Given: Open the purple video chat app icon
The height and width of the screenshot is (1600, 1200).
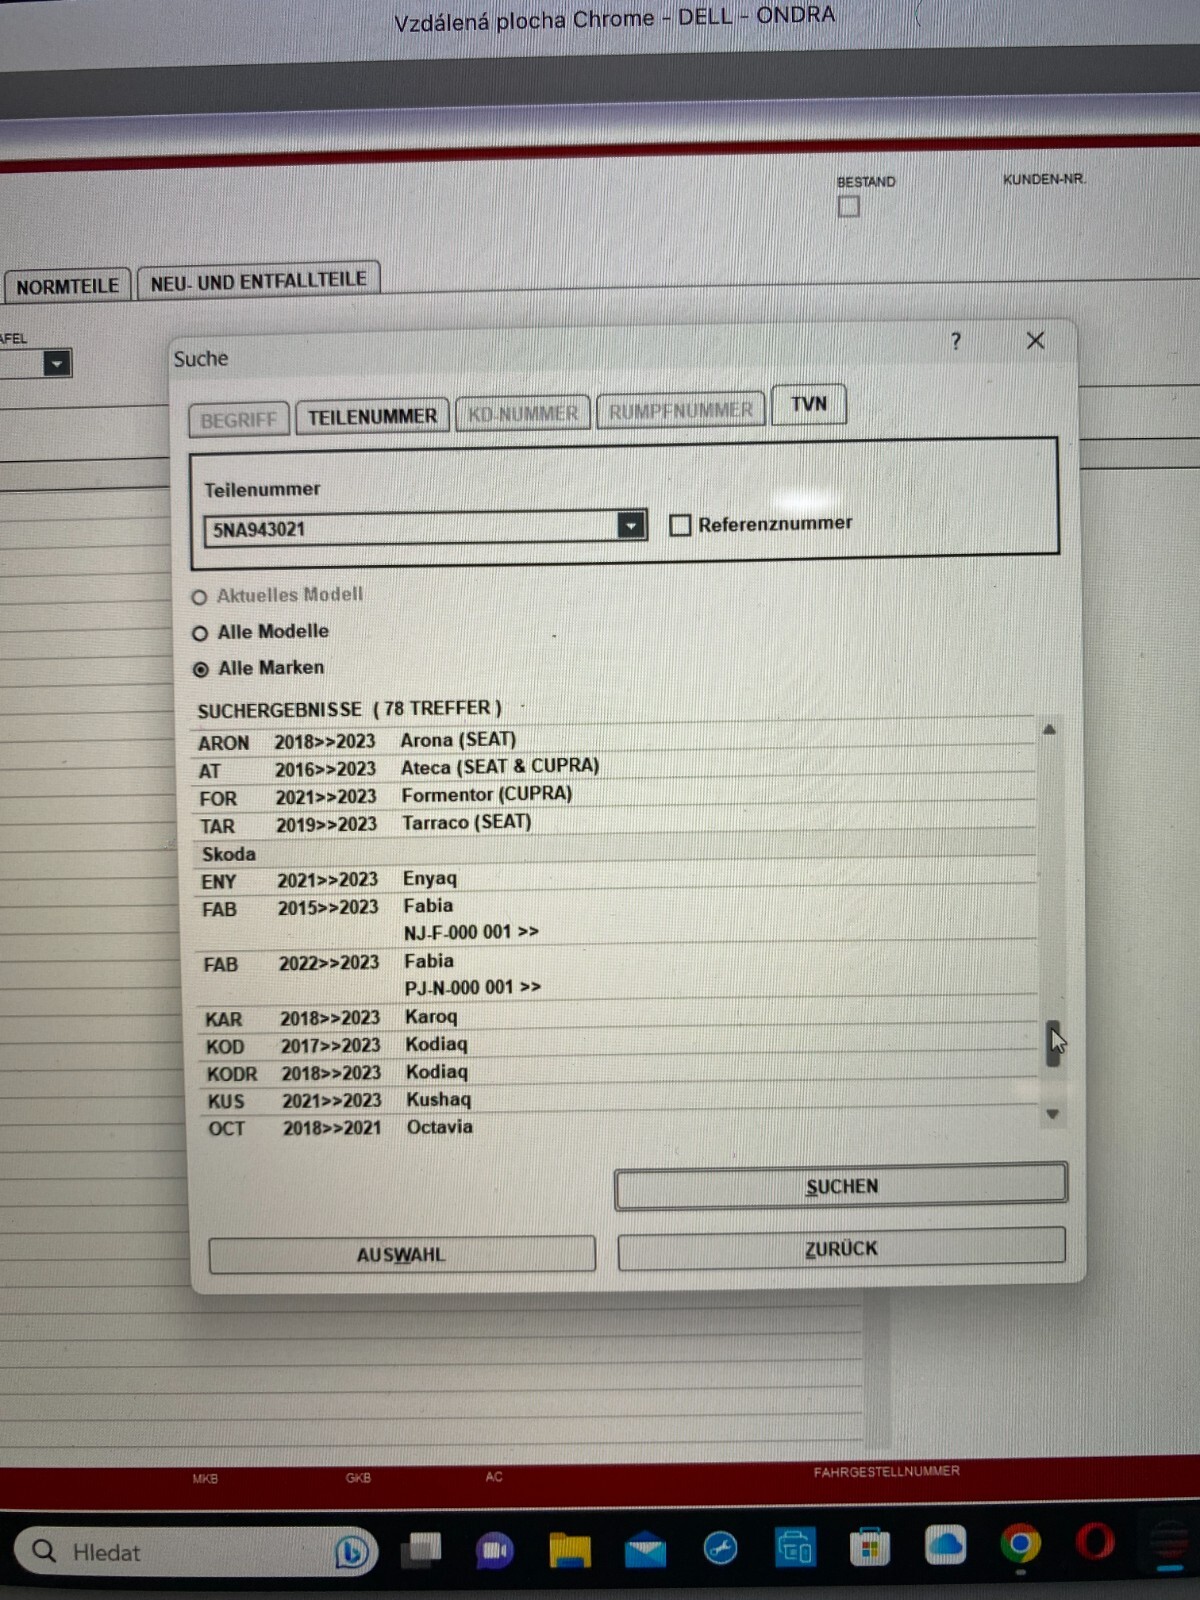Looking at the screenshot, I should coord(494,1550).
